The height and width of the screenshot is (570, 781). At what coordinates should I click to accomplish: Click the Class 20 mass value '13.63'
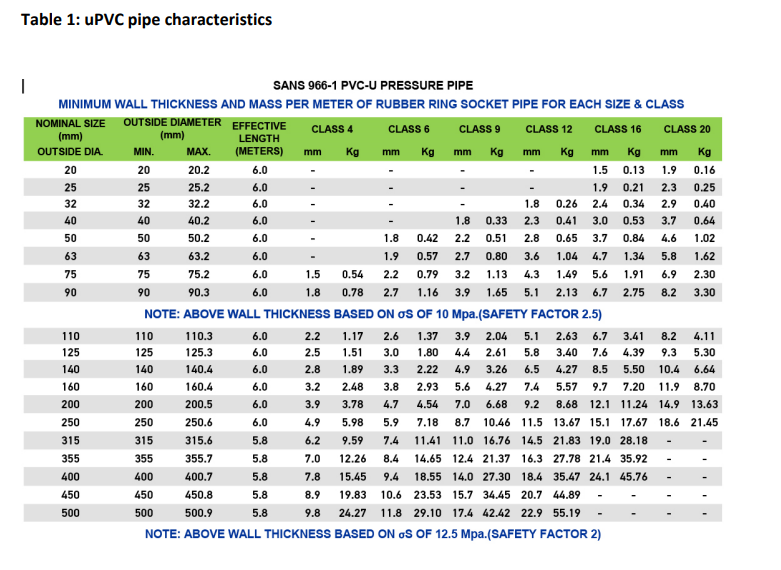704,404
